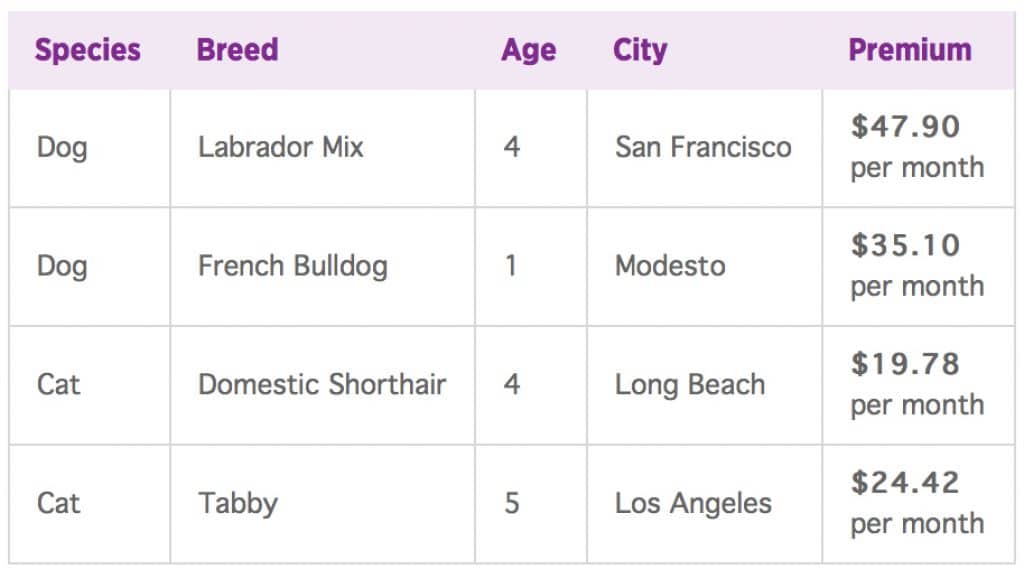Image resolution: width=1024 pixels, height=569 pixels.
Task: Select the $35.10 premium amount
Action: (905, 246)
